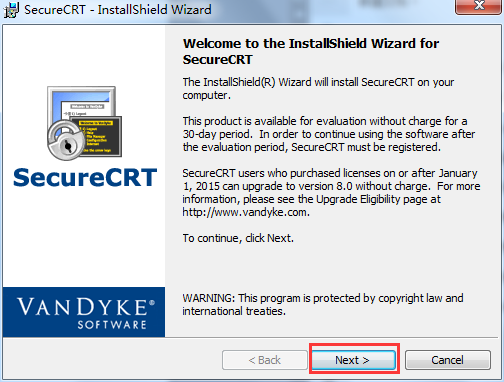Click the Next > button
Screen dimensions: 504x382
[354, 360]
